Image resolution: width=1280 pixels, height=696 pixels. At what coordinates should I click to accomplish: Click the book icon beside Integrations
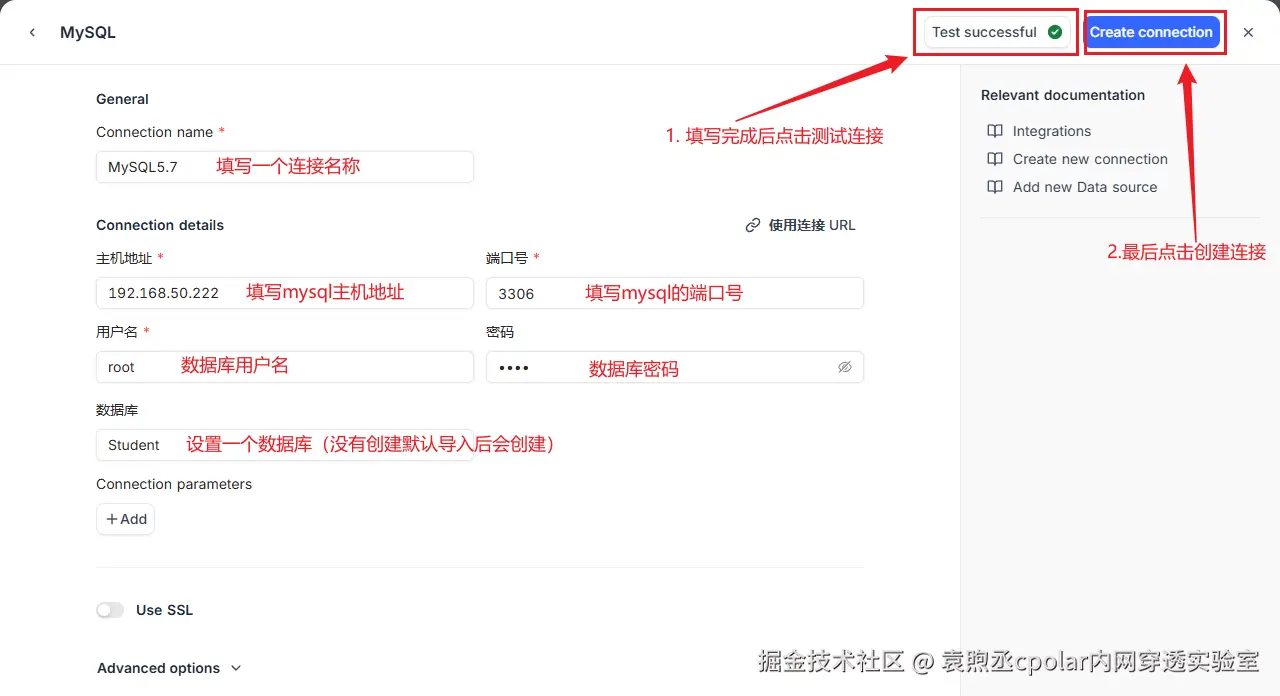(995, 131)
